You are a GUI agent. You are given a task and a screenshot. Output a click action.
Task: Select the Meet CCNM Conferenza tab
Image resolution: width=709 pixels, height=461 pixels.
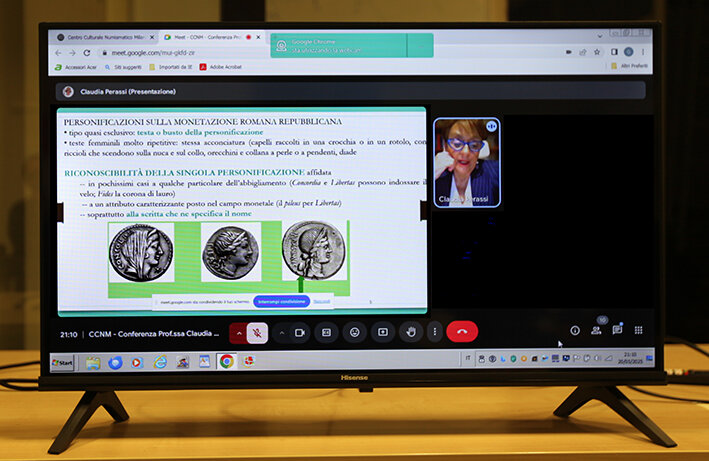click(x=204, y=37)
